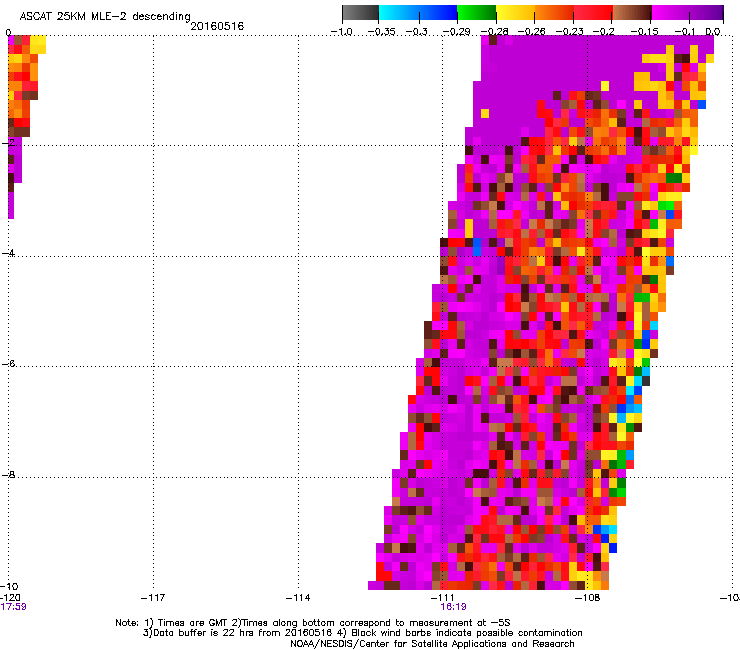The width and height of the screenshot is (740, 650).
Task: Click the latitude axis label '-10'
Action: pyautogui.click(x=9, y=586)
